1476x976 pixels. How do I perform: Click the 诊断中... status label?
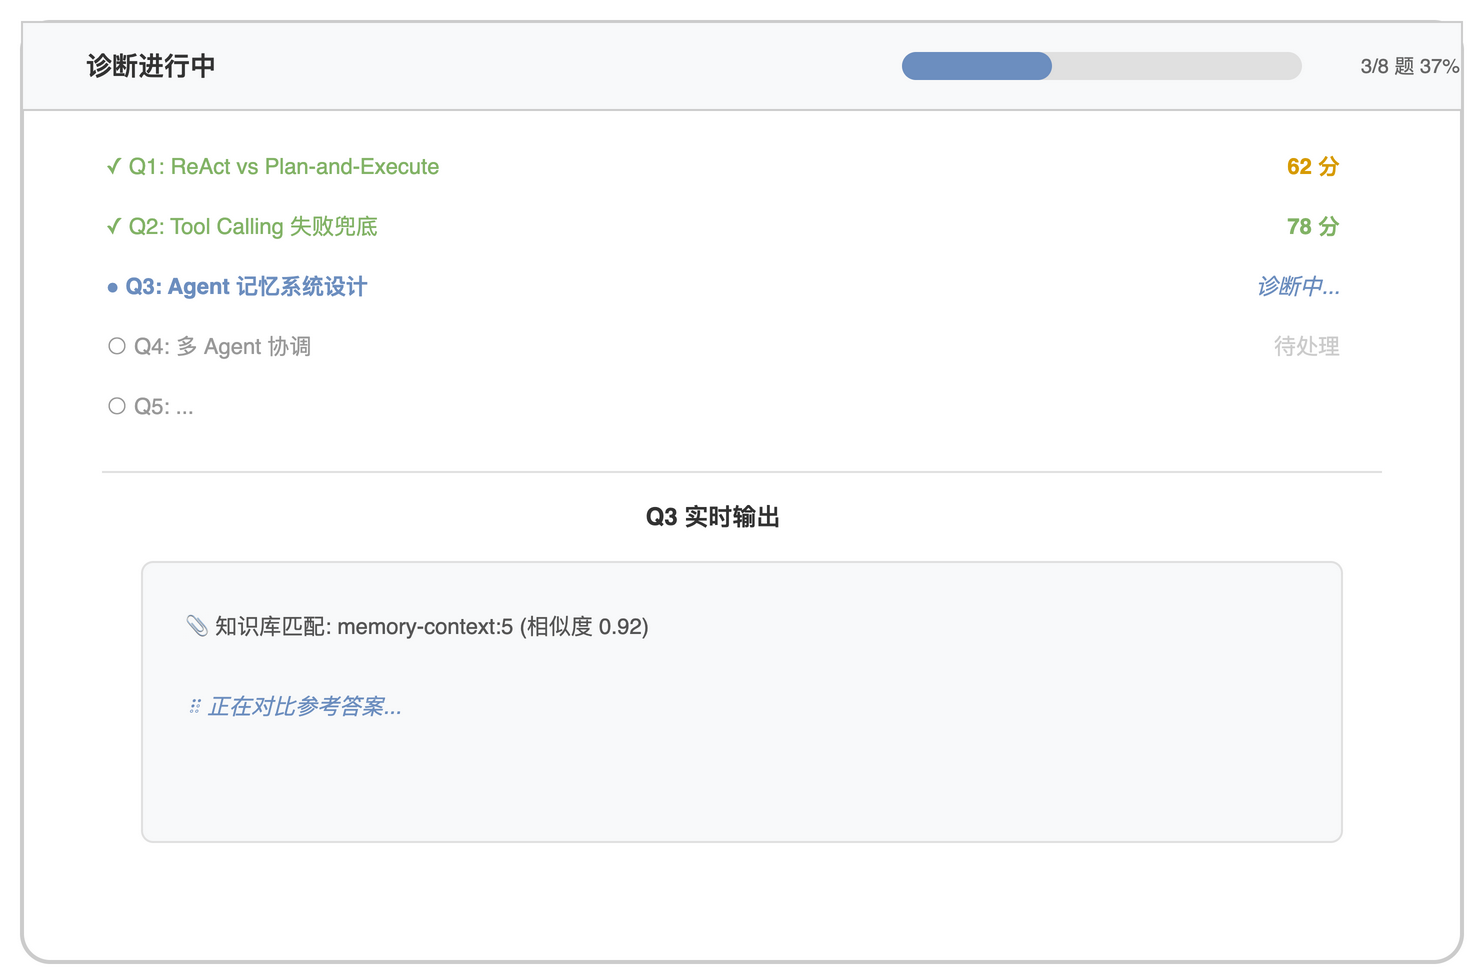(x=1298, y=287)
